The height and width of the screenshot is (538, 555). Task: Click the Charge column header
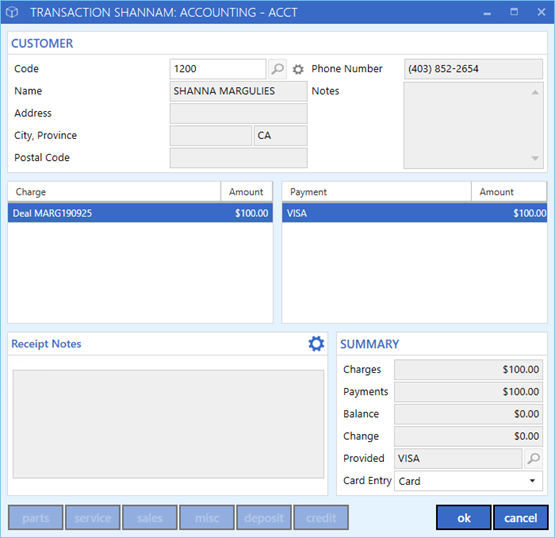[x=114, y=192]
